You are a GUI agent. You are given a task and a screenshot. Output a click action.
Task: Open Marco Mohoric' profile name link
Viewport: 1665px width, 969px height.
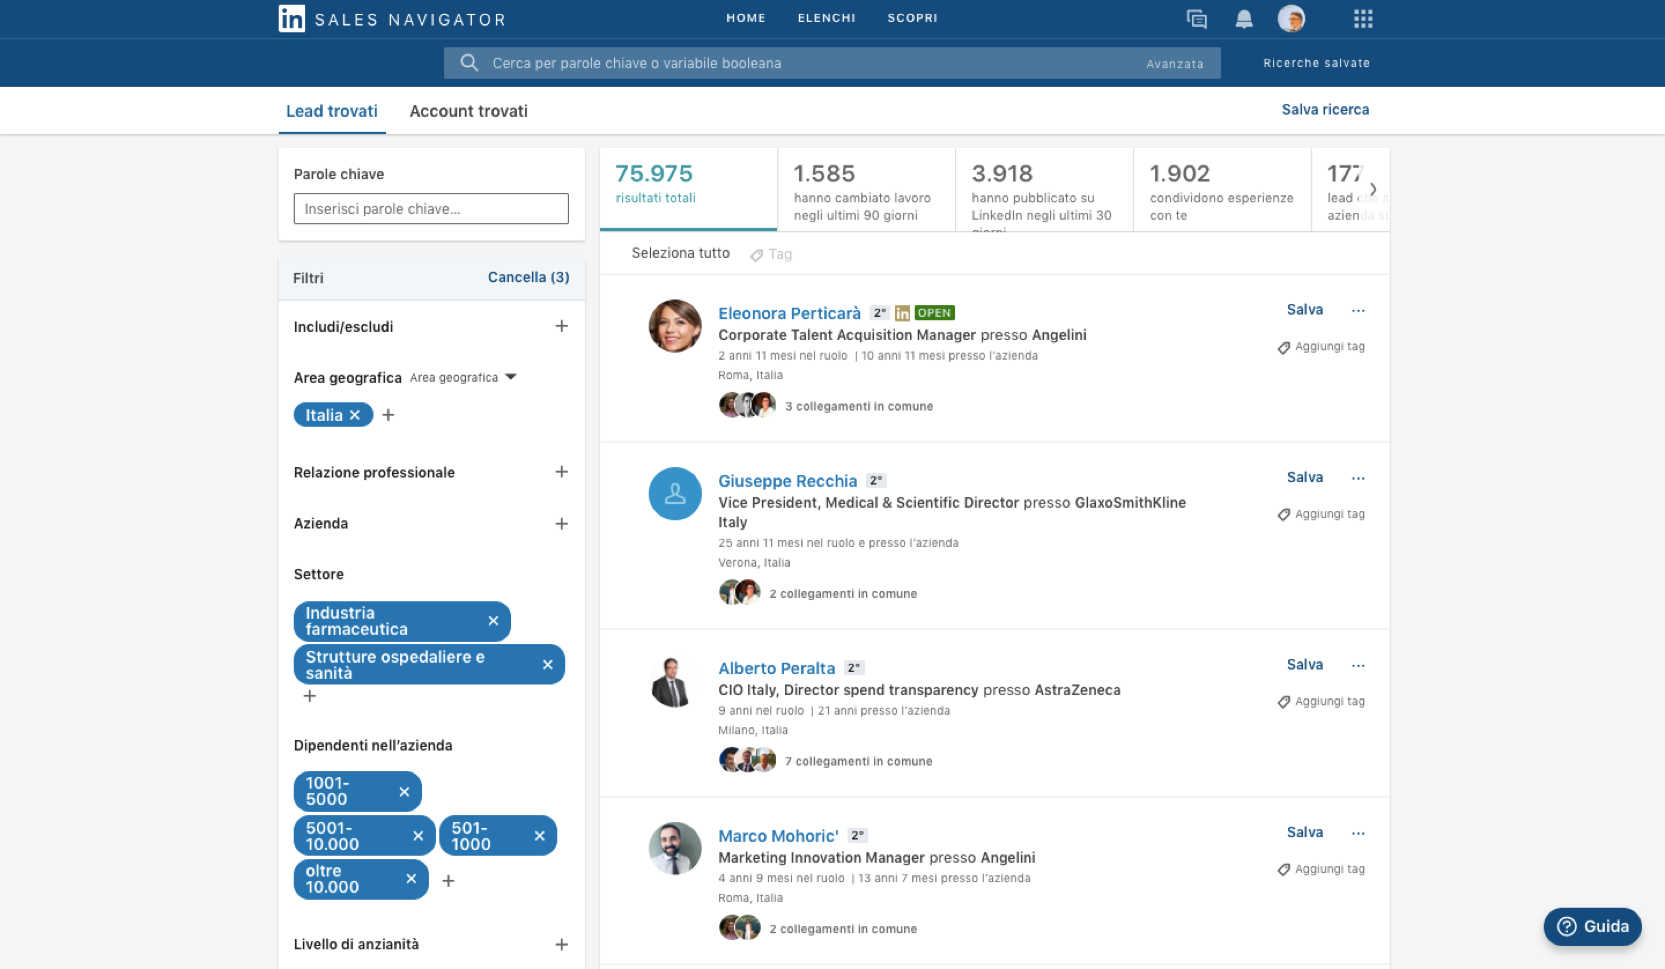pos(778,836)
